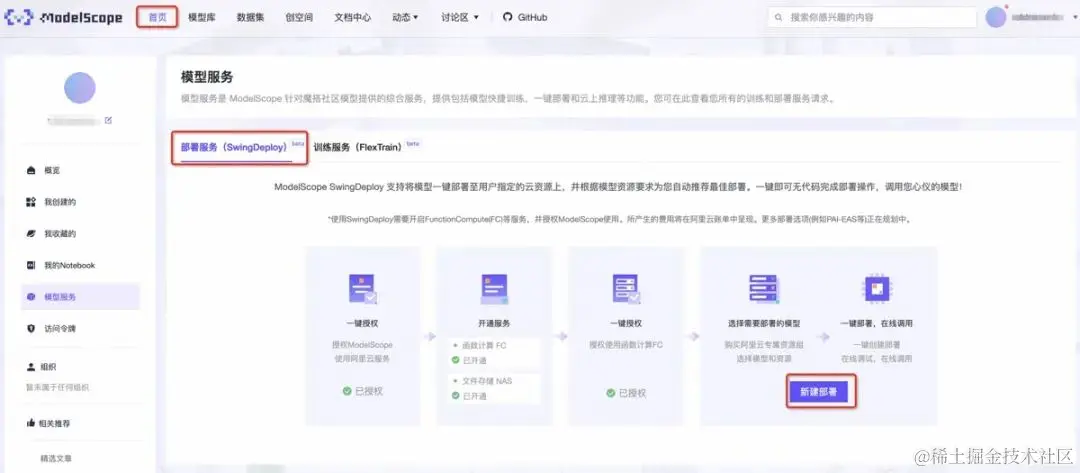The height and width of the screenshot is (473, 1080).
Task: Open 创空间 in top navigation
Action: [299, 17]
